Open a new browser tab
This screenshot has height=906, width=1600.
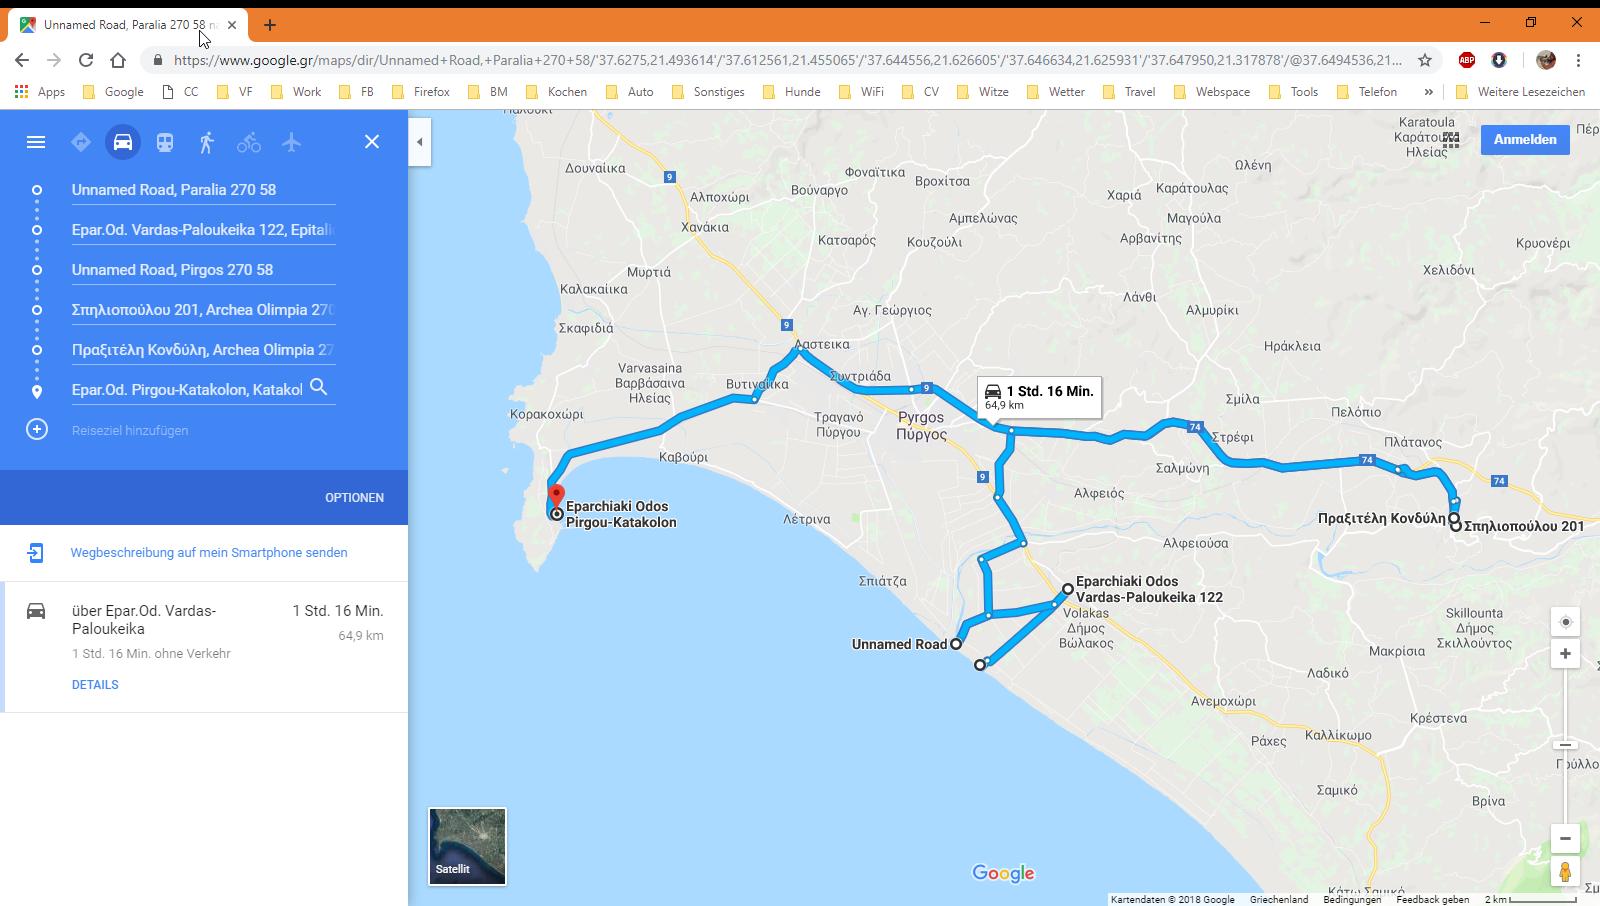point(270,25)
